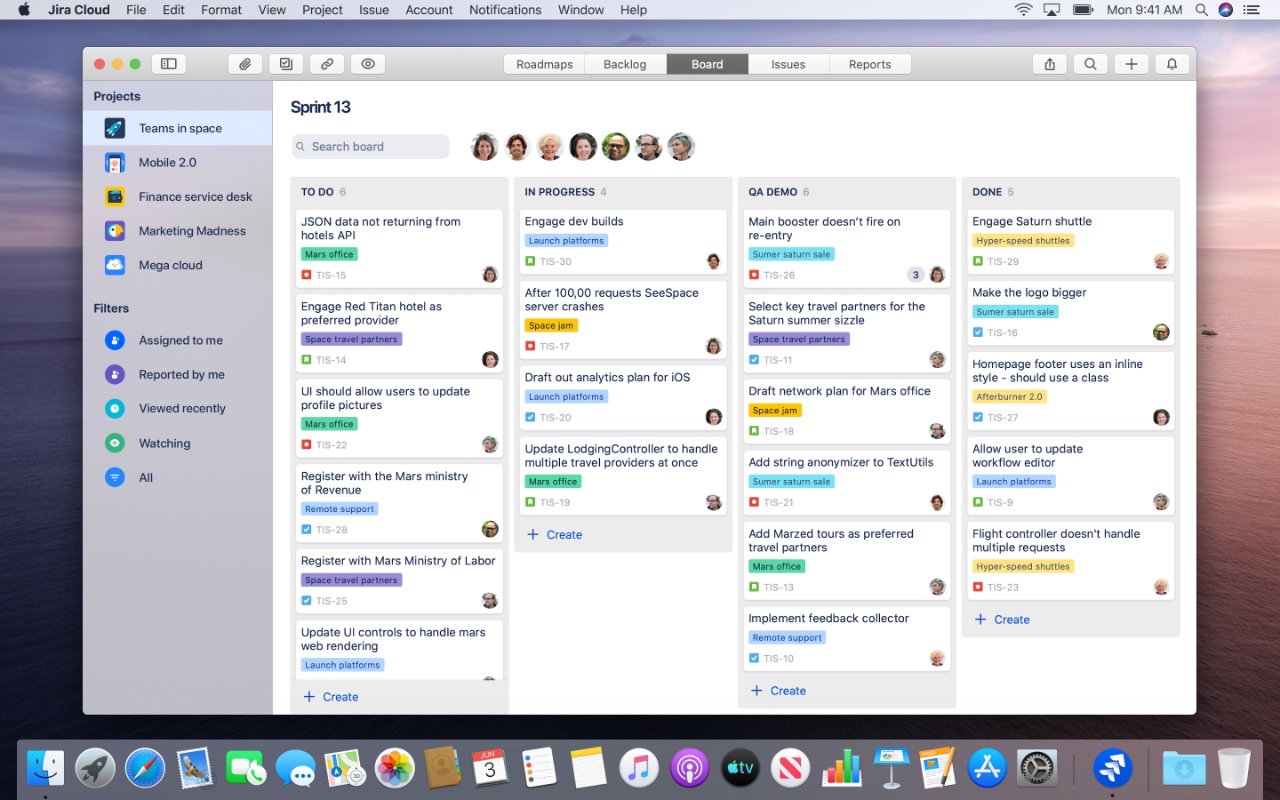Screen dimensions: 1280x800
Task: Toggle the sidebar visibility button
Action: (169, 64)
